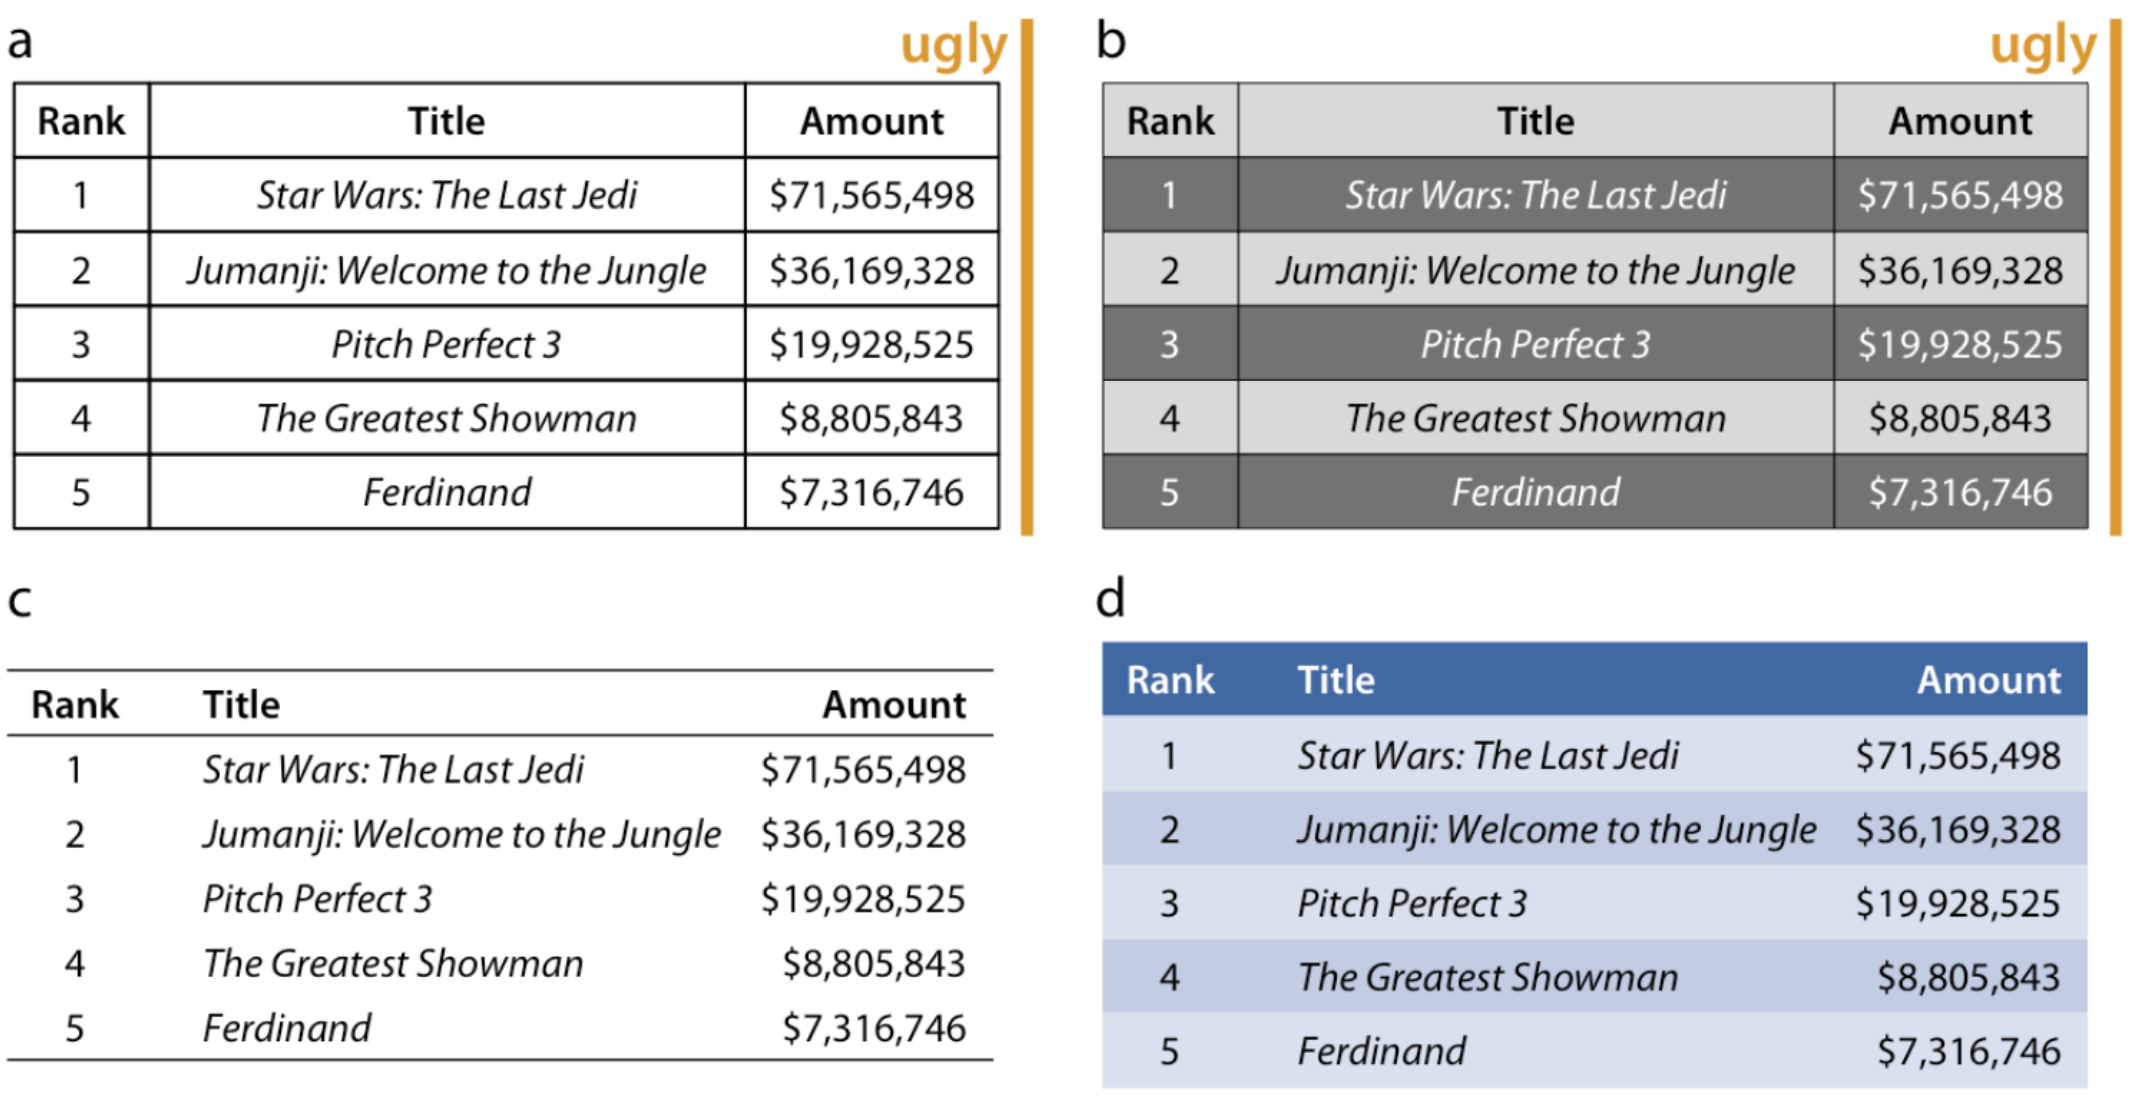Select the Rank header in blue table d
2132x1098 pixels.
click(x=1170, y=680)
